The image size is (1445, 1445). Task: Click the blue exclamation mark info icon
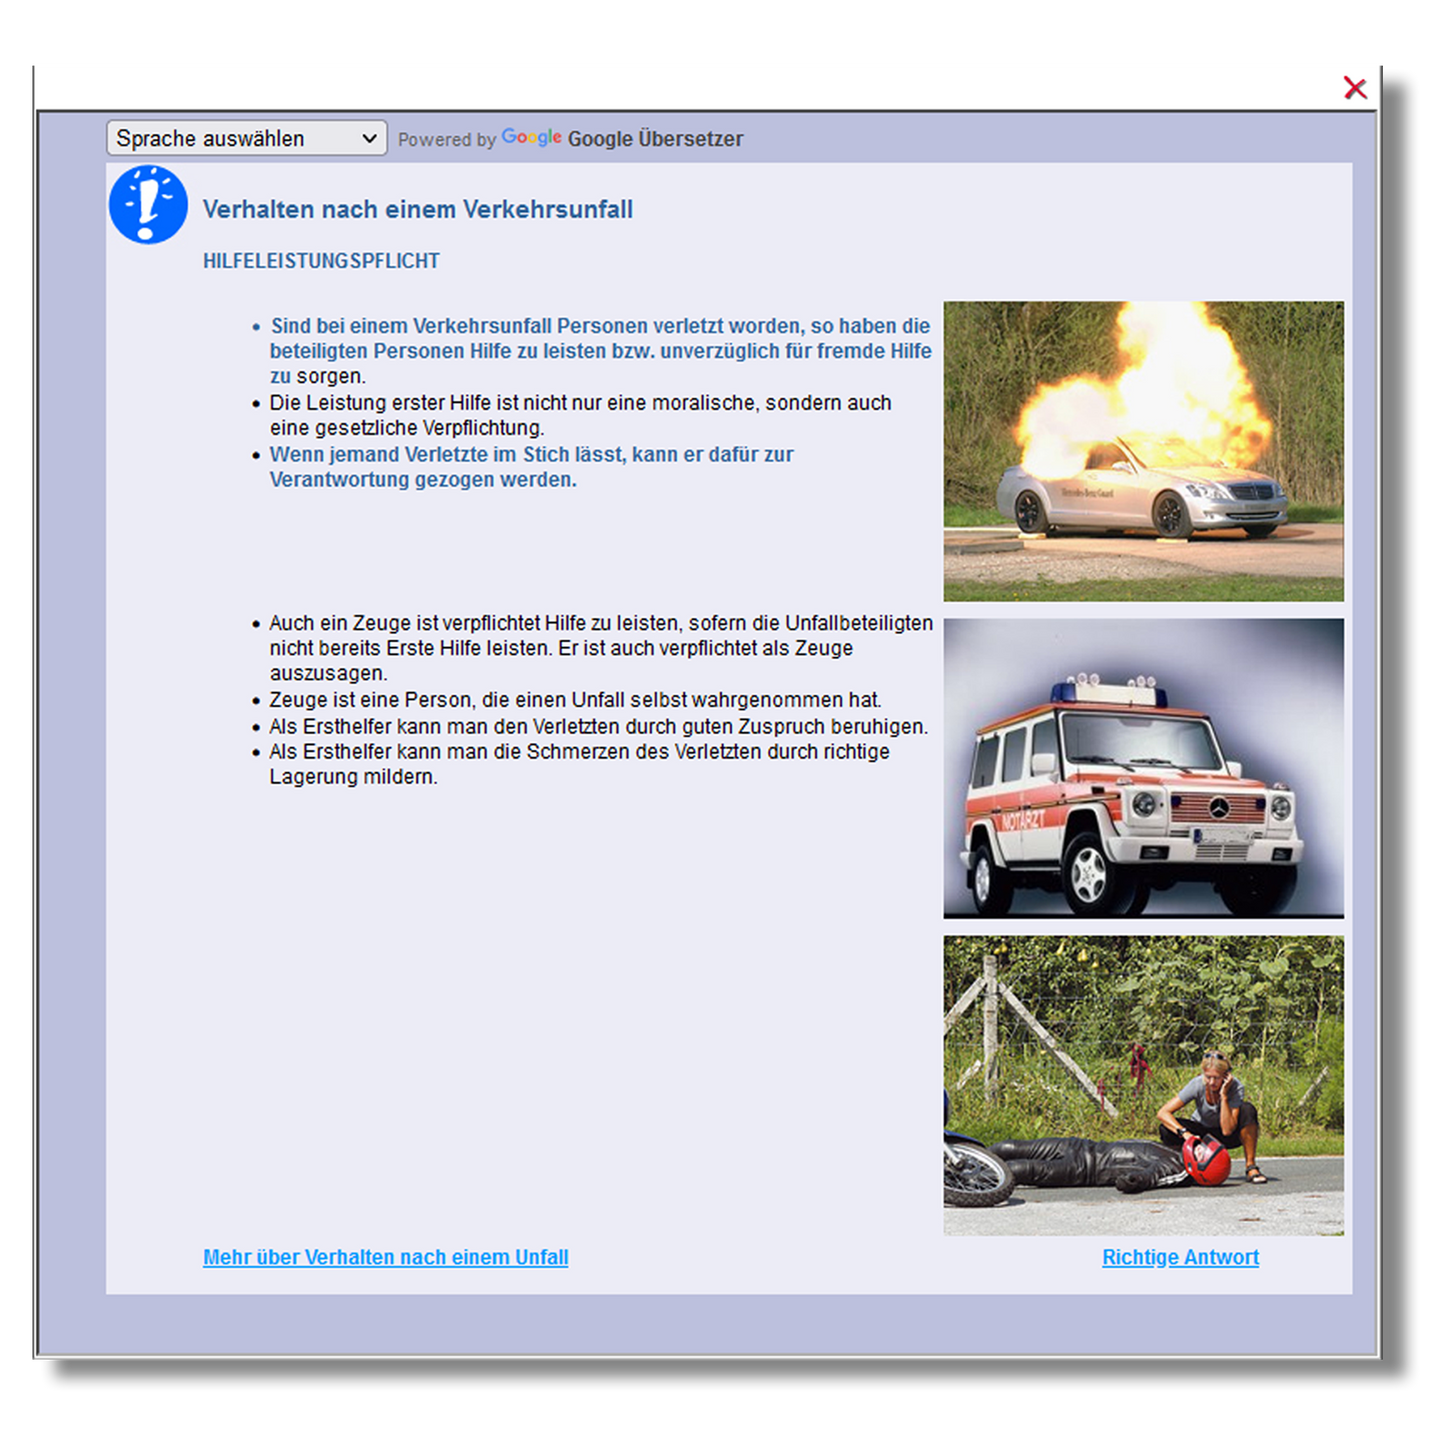coord(148,205)
